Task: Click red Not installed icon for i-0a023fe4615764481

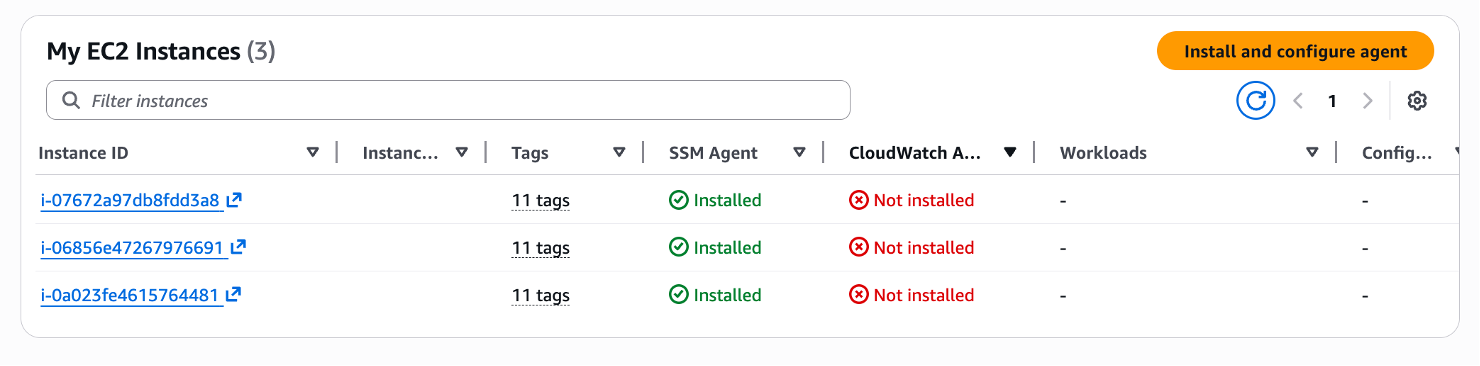Action: 858,295
